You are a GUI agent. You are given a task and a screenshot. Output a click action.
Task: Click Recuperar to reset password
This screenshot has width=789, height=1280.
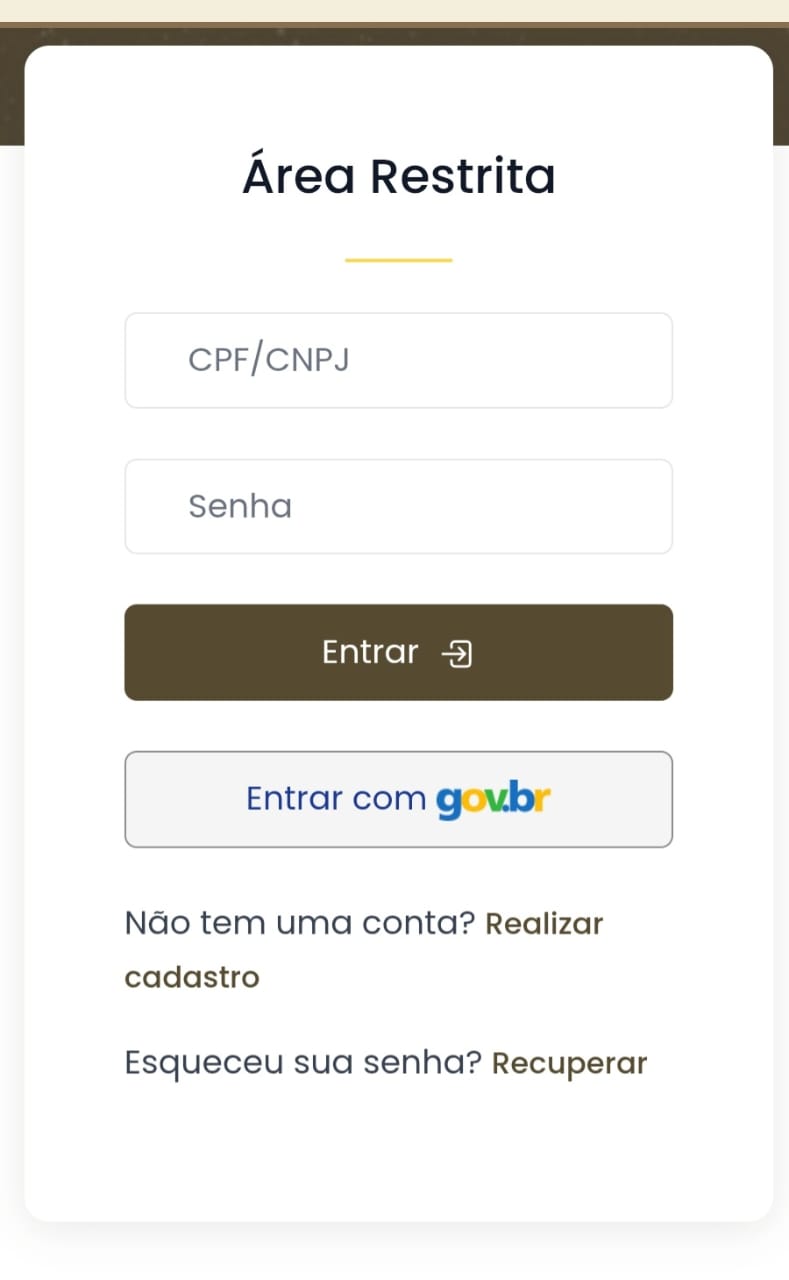click(x=569, y=1063)
